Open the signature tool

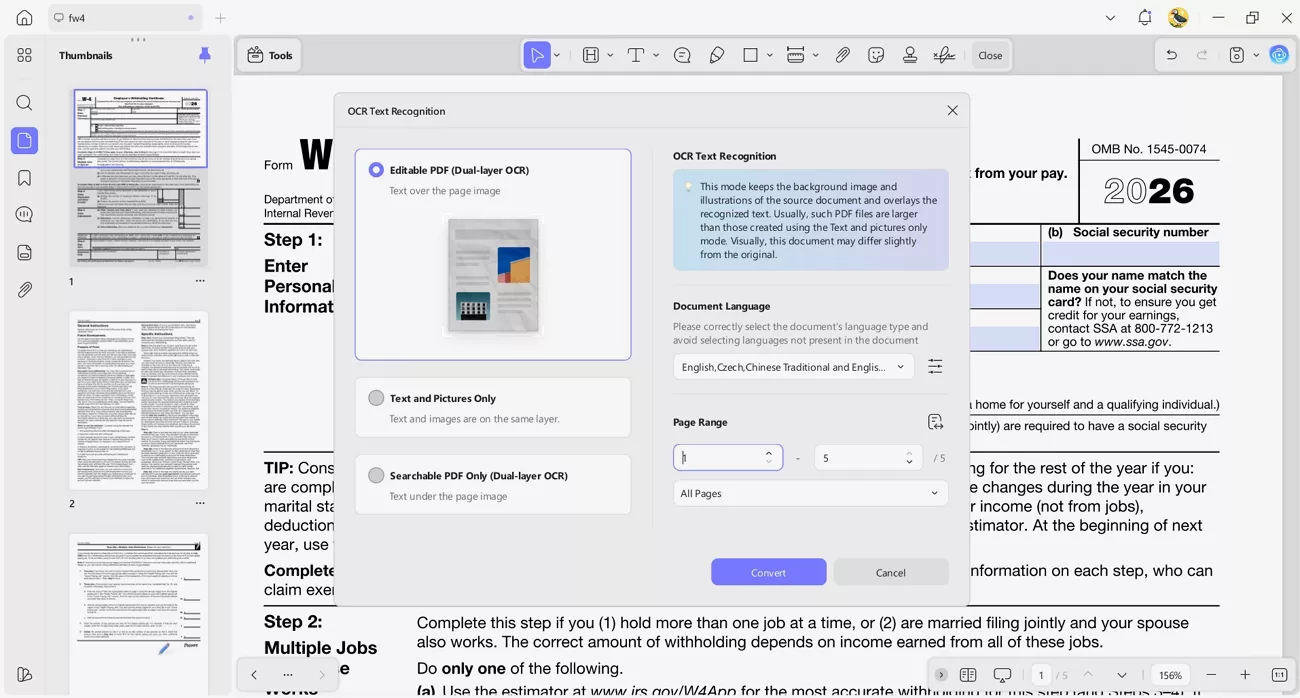(x=944, y=55)
